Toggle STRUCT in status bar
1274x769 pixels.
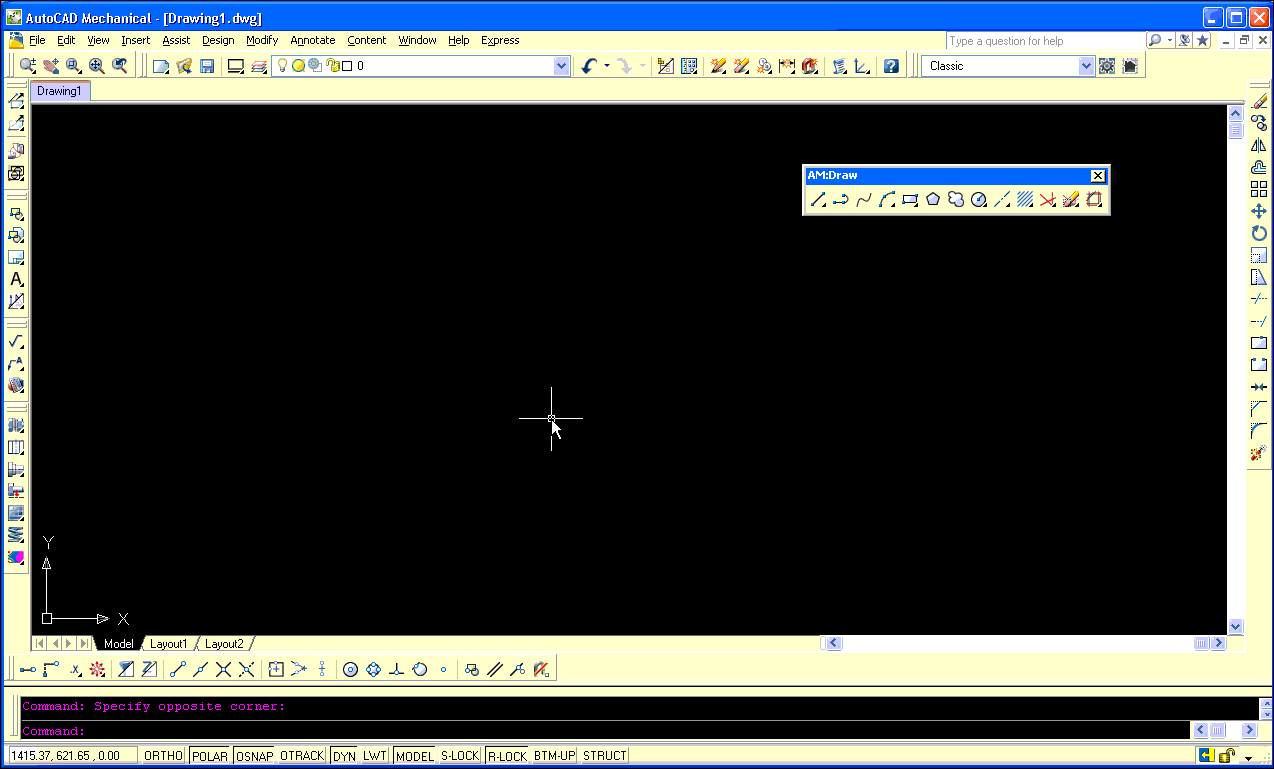tap(604, 756)
